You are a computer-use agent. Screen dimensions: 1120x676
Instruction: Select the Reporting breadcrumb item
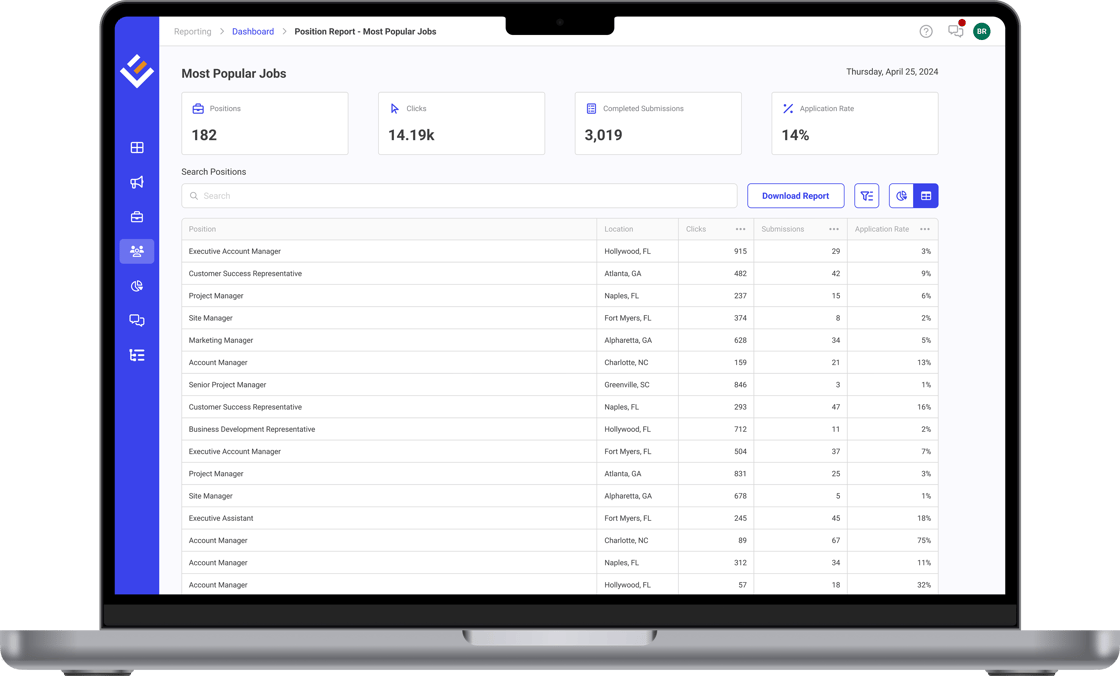point(192,31)
